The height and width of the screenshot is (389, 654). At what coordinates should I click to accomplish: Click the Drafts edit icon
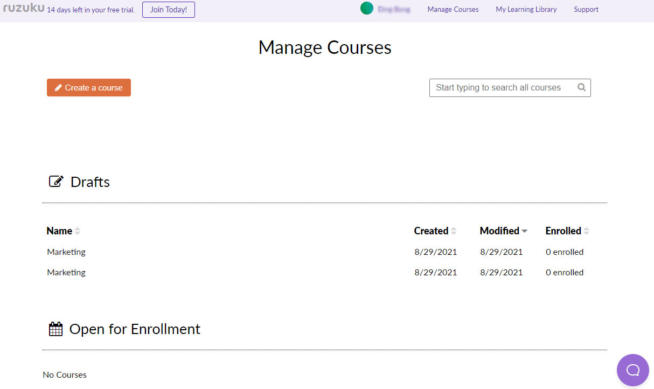(56, 181)
